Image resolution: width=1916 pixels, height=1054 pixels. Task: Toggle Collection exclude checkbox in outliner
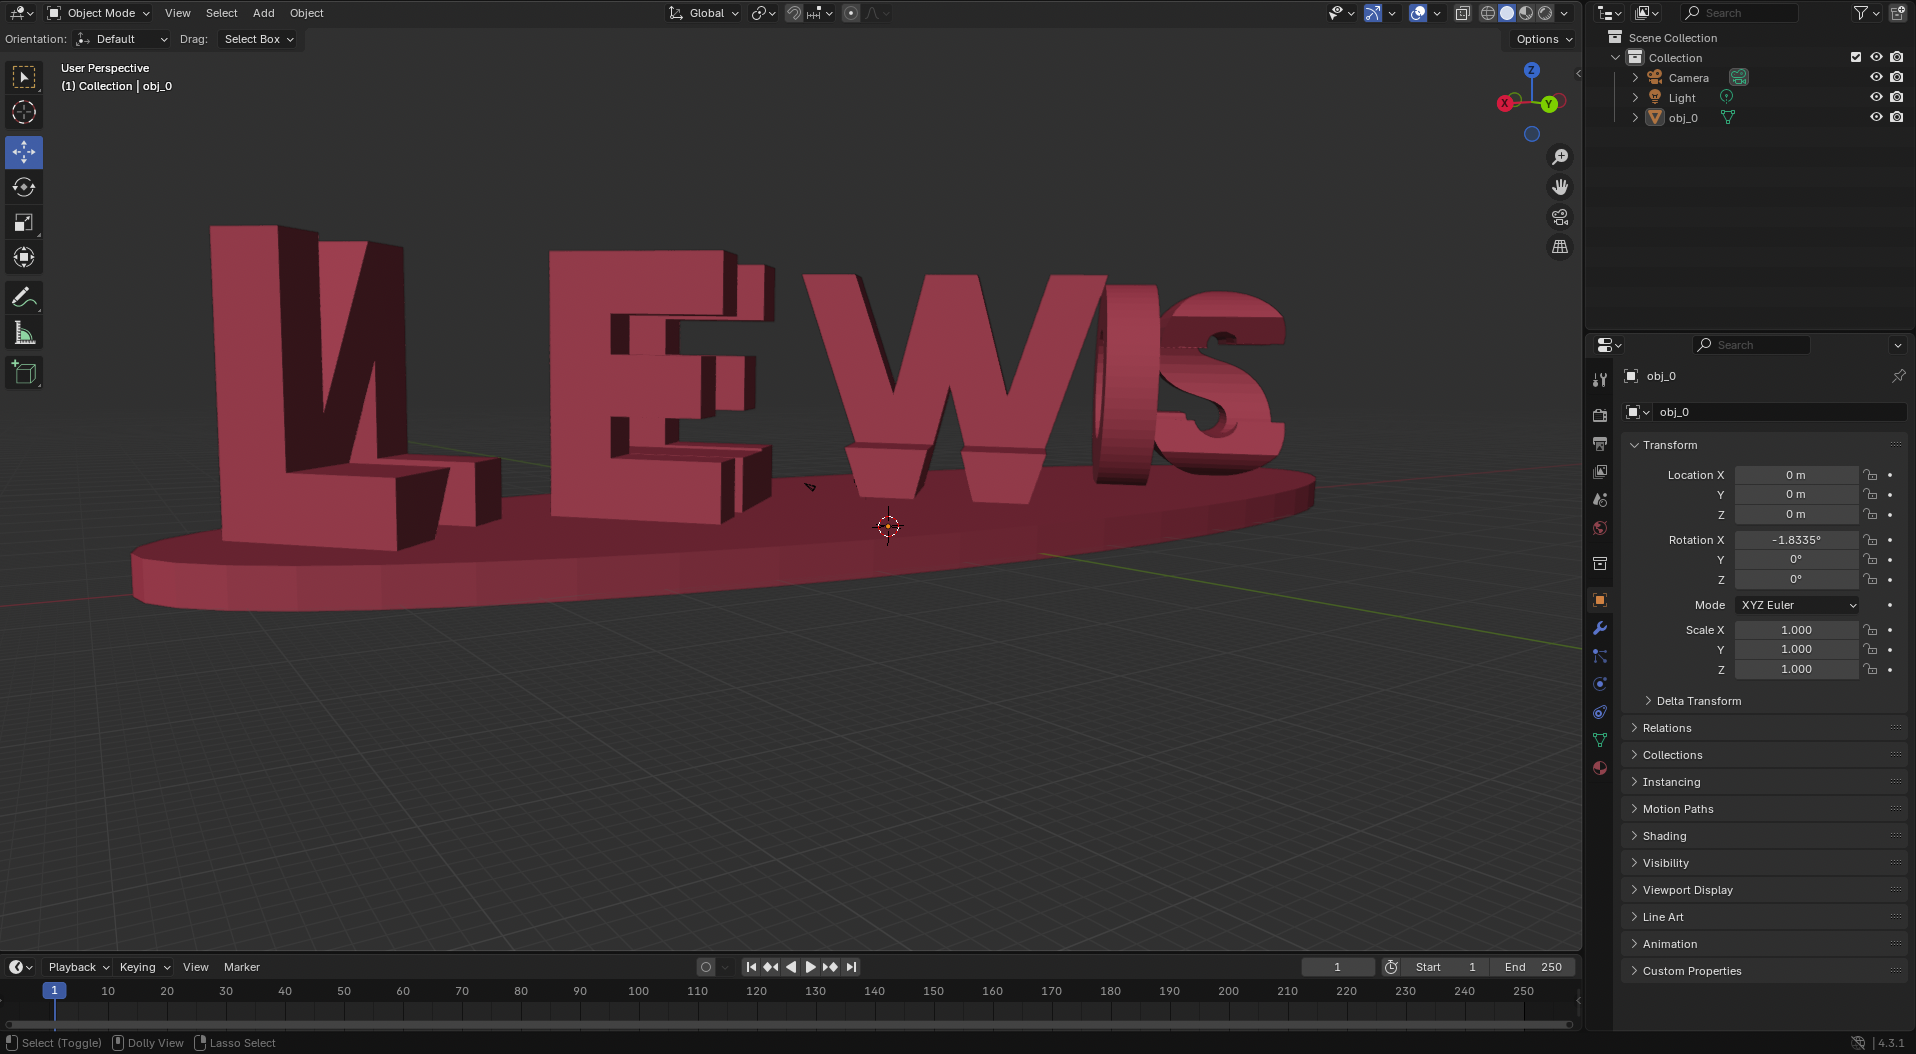point(1856,57)
